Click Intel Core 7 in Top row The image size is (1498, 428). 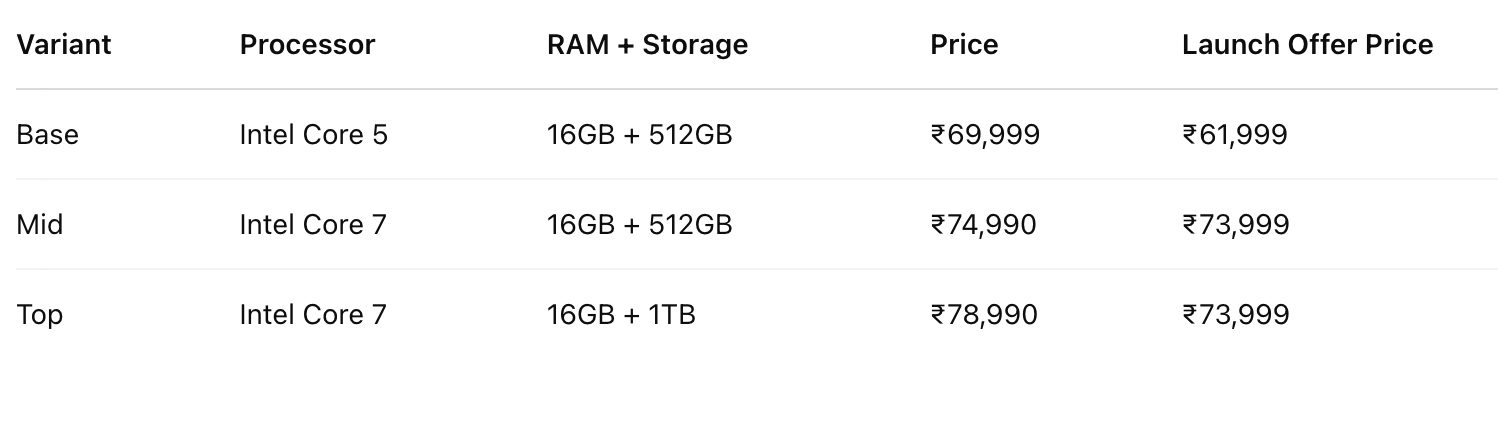[313, 315]
